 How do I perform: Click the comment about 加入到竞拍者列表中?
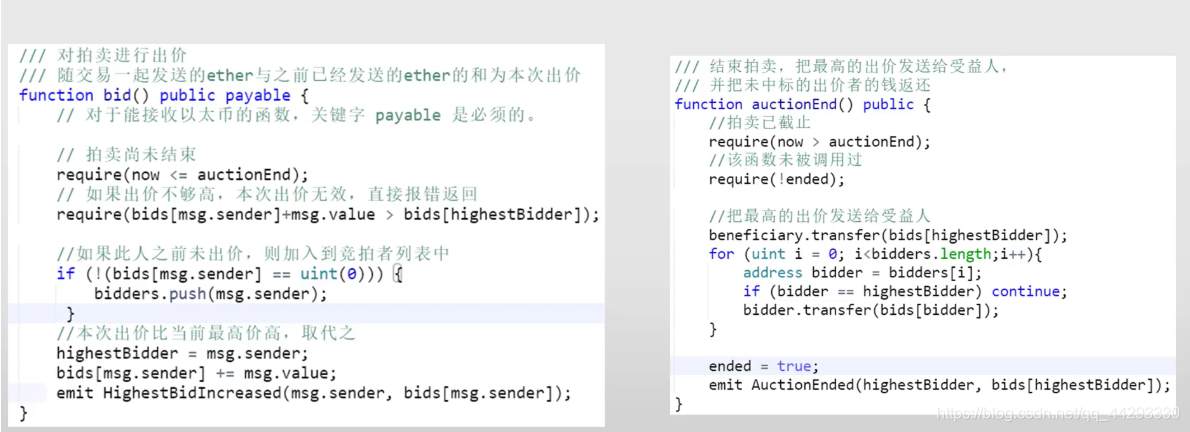tap(253, 254)
